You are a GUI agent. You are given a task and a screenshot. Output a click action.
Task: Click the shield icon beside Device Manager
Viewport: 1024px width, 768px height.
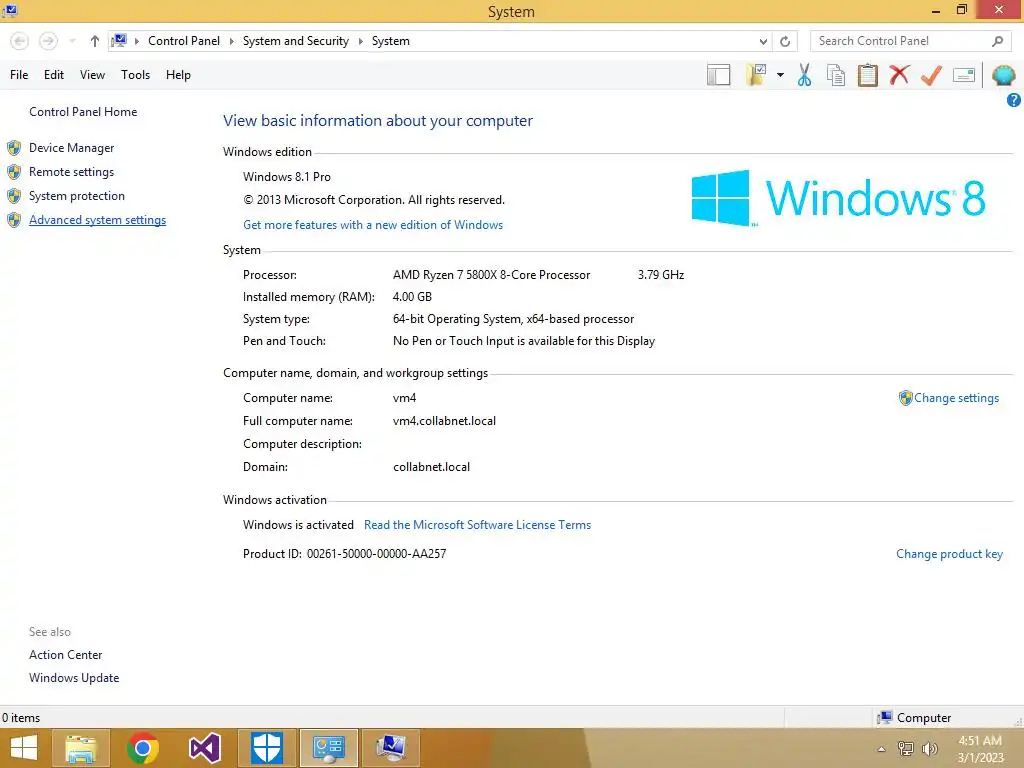click(14, 148)
